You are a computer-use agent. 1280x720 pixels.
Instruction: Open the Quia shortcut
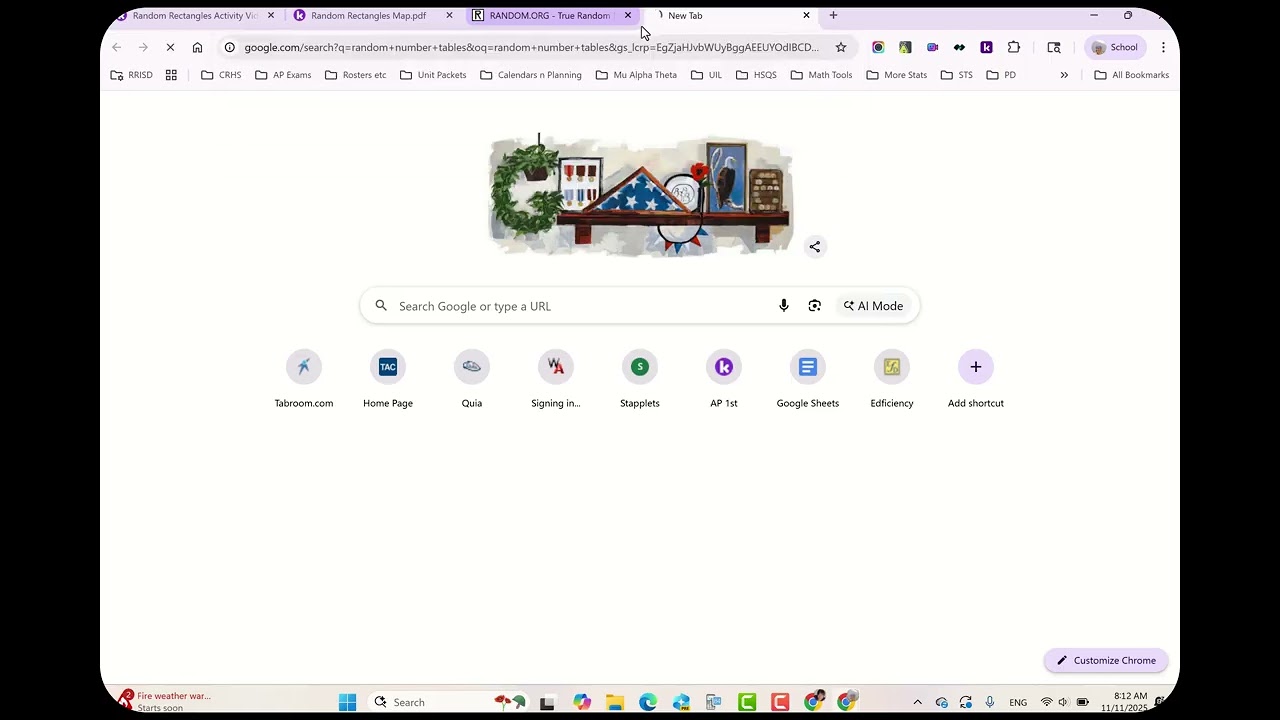pos(472,380)
